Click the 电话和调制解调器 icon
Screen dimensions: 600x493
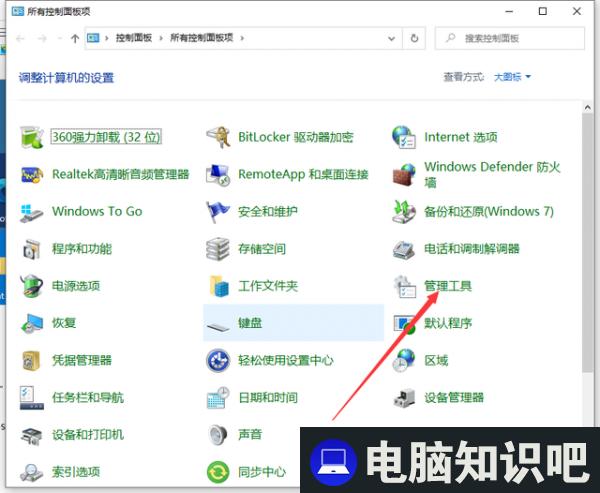coord(404,249)
